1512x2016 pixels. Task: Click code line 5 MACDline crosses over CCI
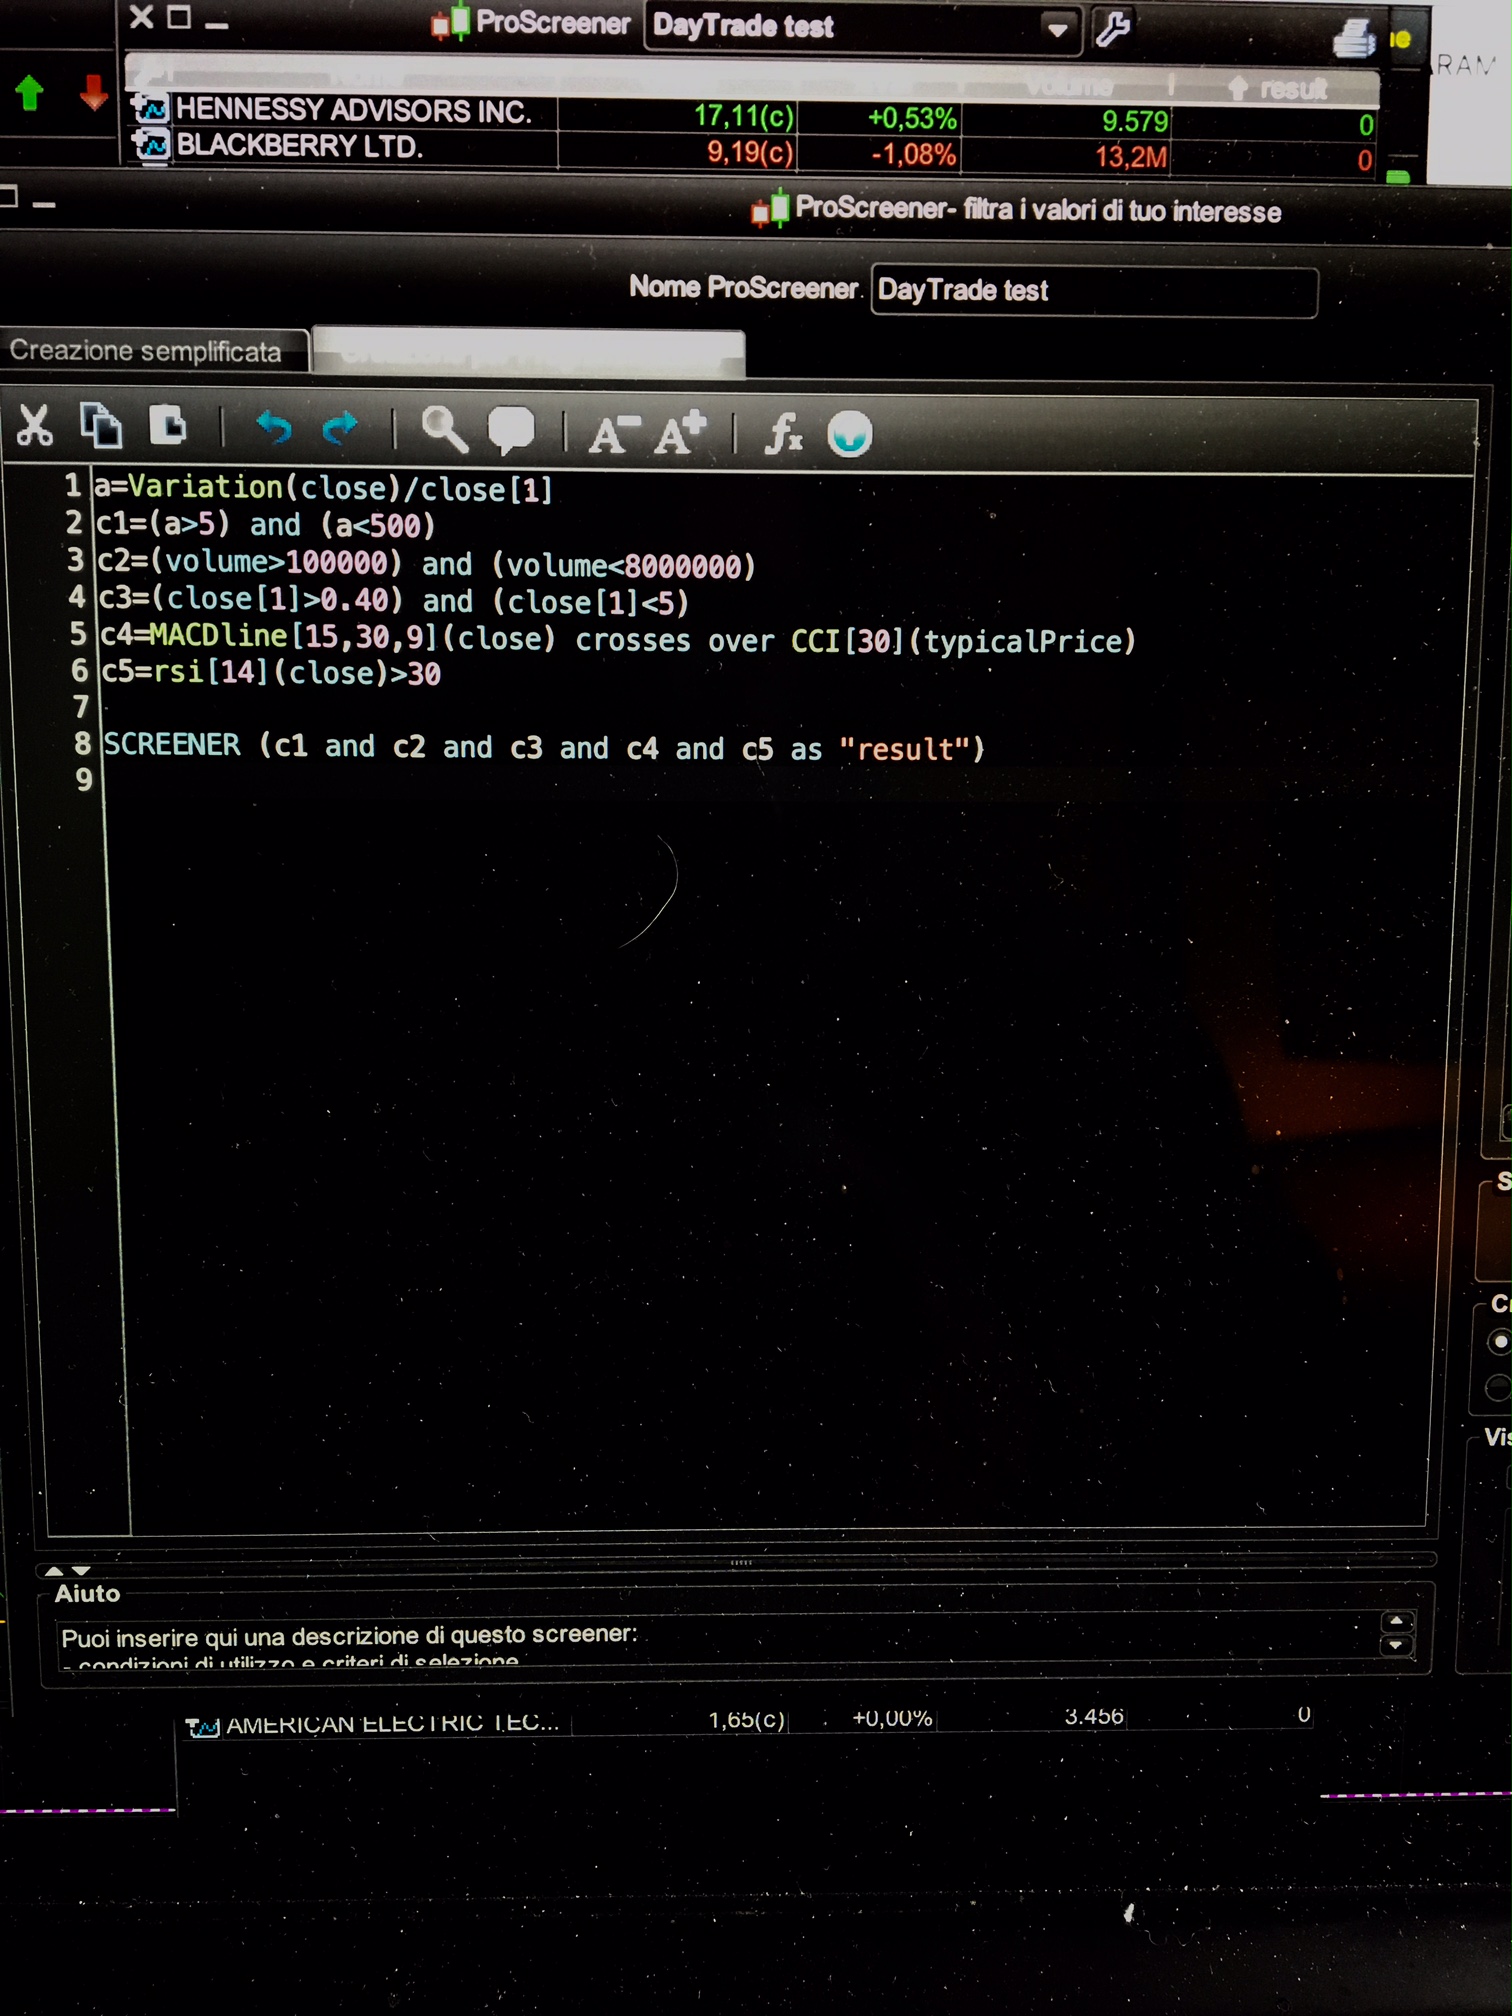coord(618,639)
